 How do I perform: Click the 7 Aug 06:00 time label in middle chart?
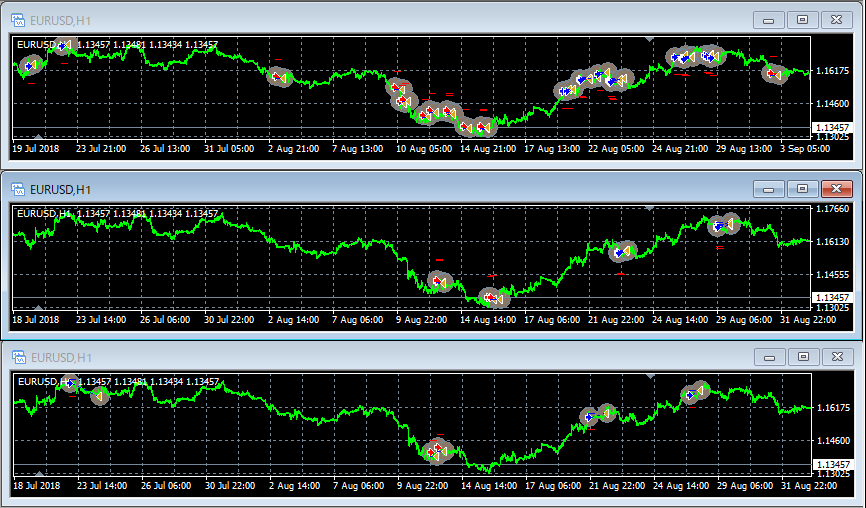[x=357, y=320]
